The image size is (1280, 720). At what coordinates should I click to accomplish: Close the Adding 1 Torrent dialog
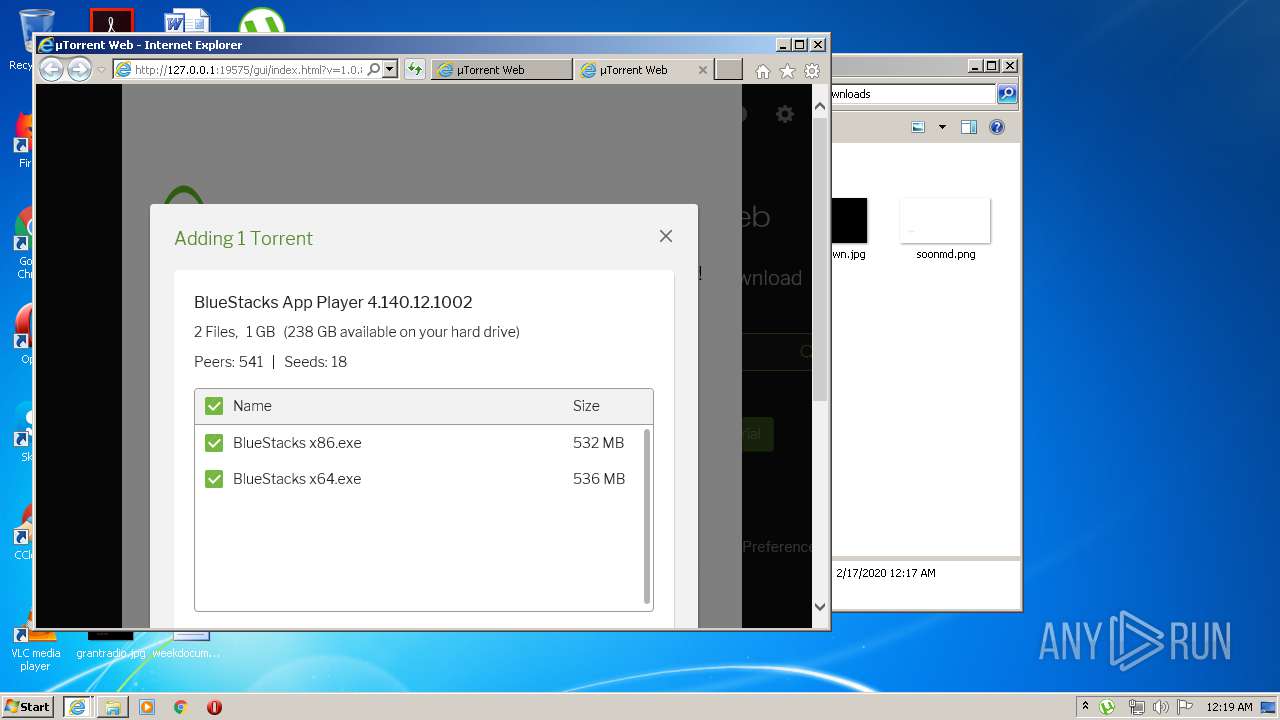(666, 236)
